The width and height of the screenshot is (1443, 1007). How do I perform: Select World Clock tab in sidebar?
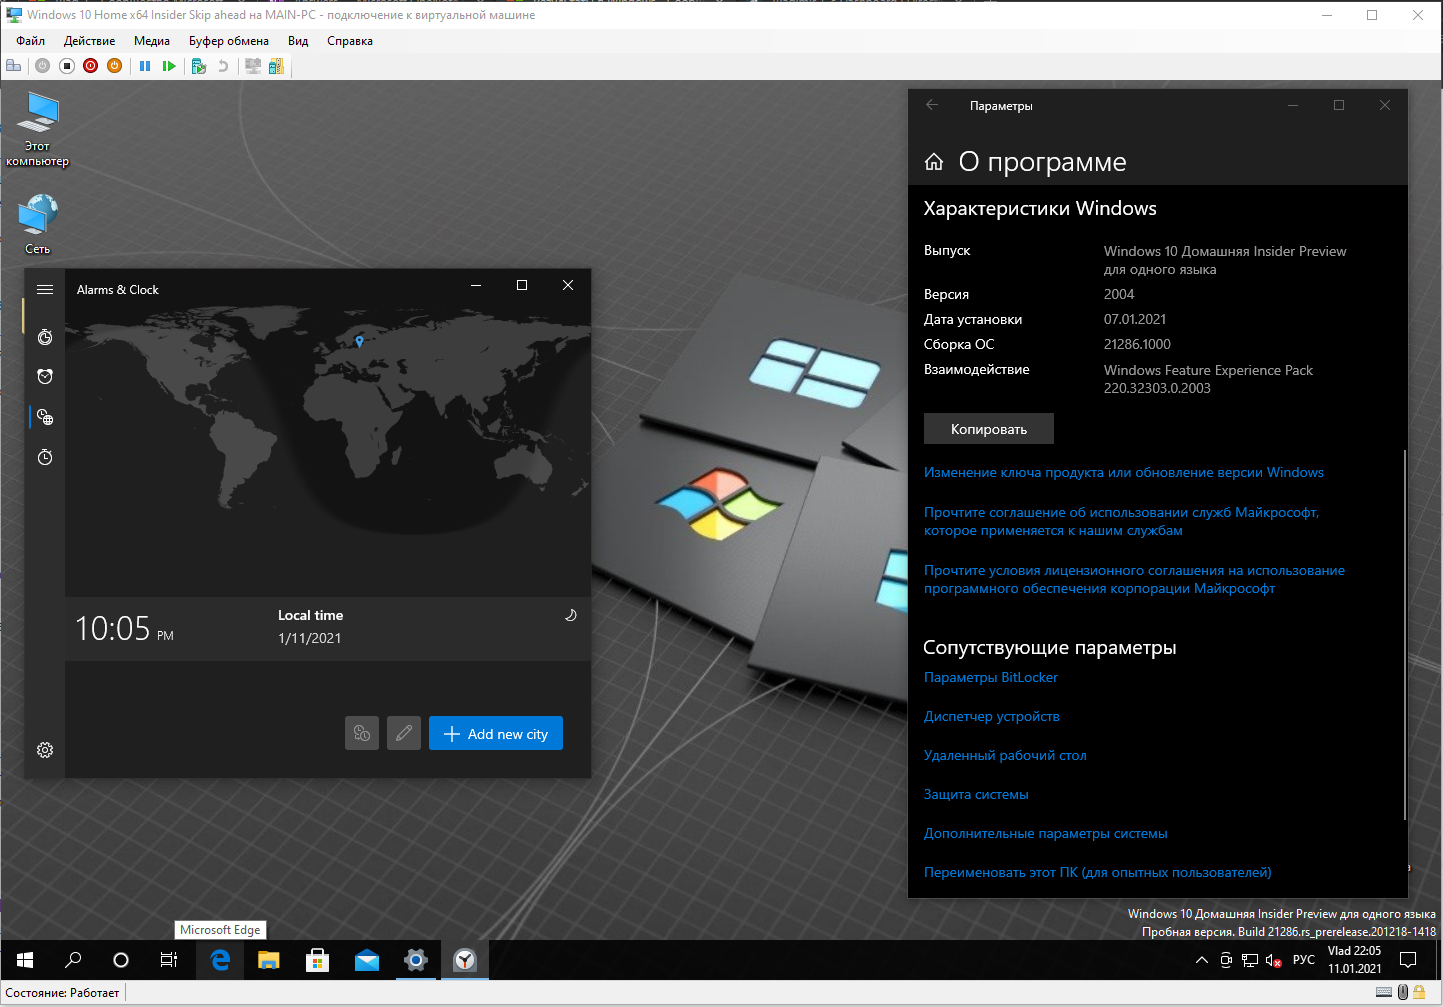45,417
